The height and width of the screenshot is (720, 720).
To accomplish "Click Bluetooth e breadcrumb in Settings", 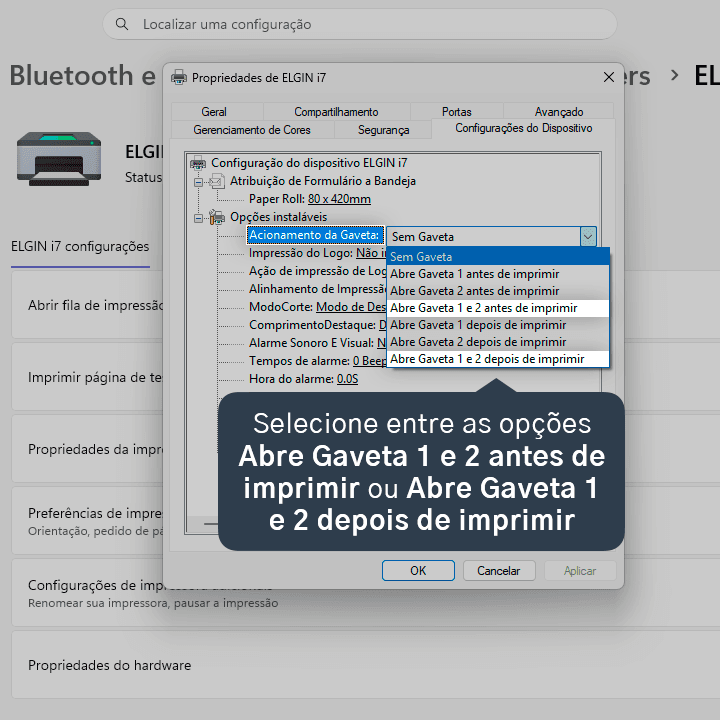I will [x=83, y=75].
